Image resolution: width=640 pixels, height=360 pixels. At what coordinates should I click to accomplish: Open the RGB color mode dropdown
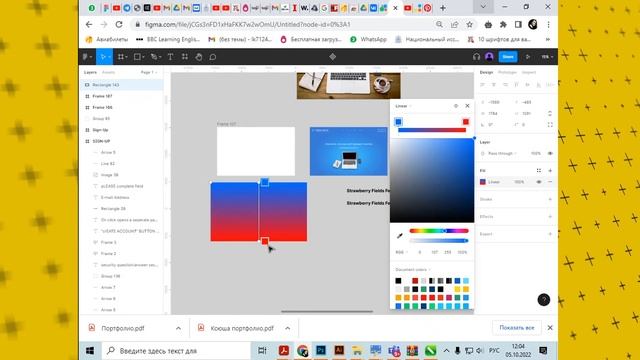coord(402,252)
